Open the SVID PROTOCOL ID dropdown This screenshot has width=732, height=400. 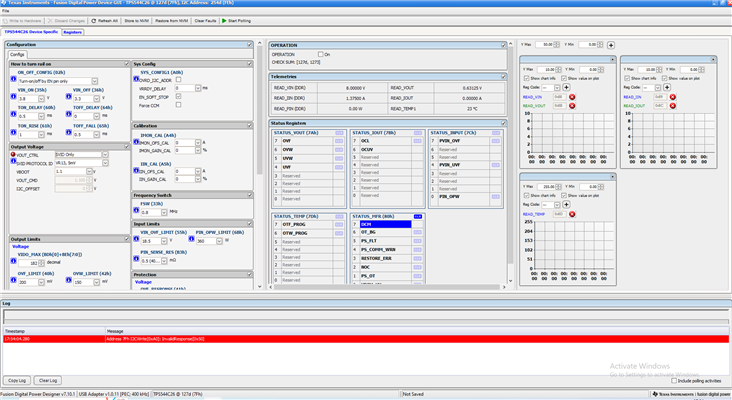[105, 163]
